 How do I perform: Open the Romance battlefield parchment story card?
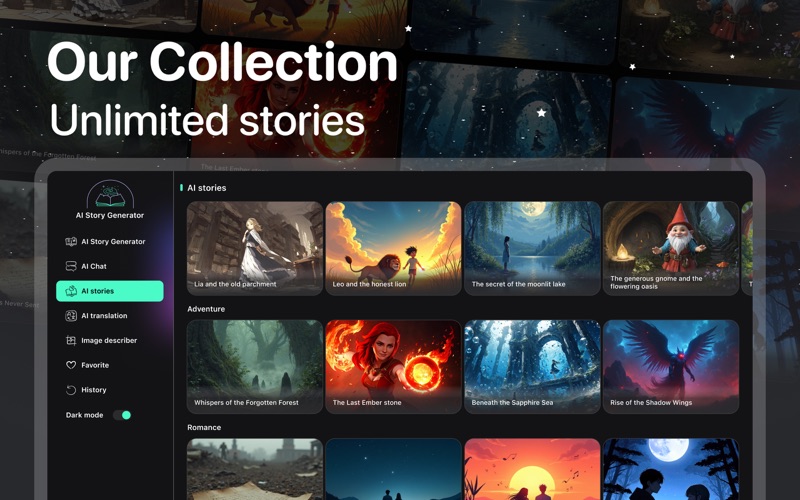point(255,469)
